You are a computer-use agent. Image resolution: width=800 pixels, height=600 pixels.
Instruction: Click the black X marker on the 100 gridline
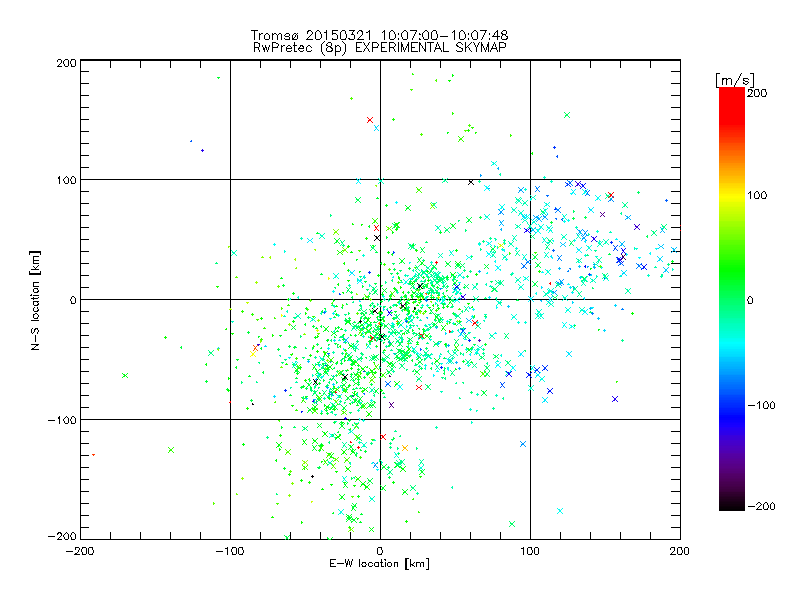(471, 182)
